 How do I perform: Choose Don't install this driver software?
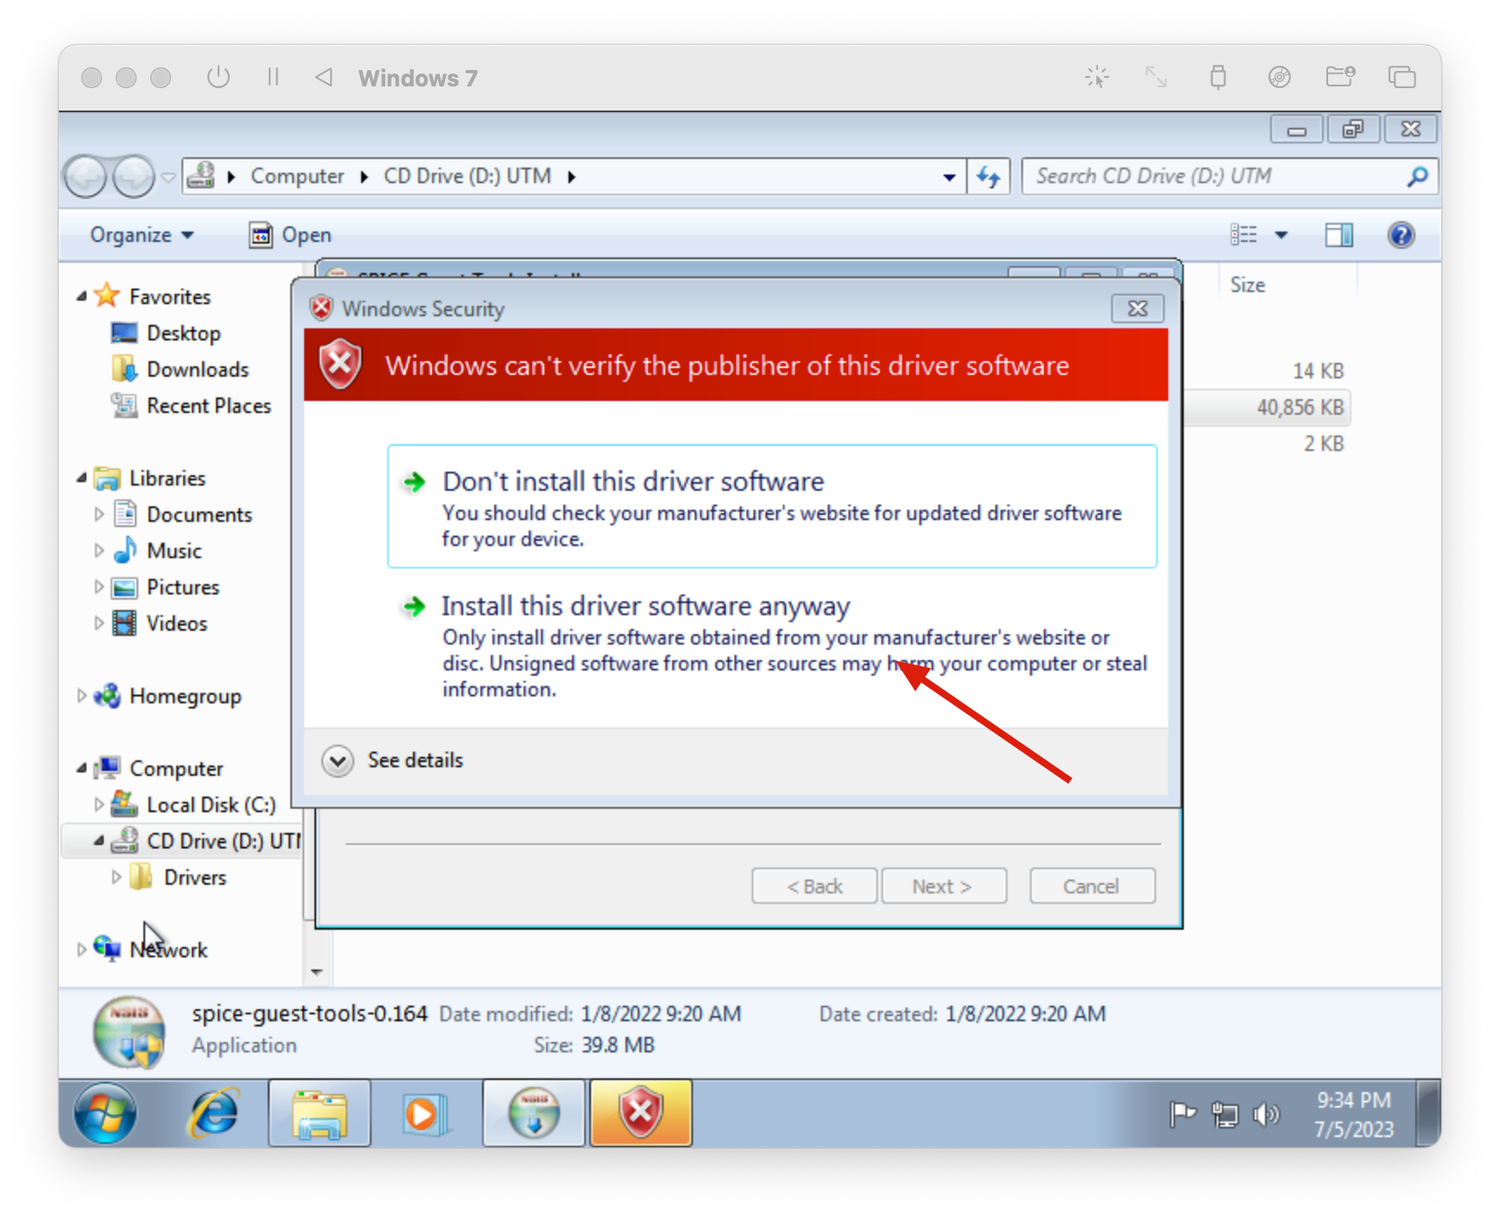[x=772, y=507]
